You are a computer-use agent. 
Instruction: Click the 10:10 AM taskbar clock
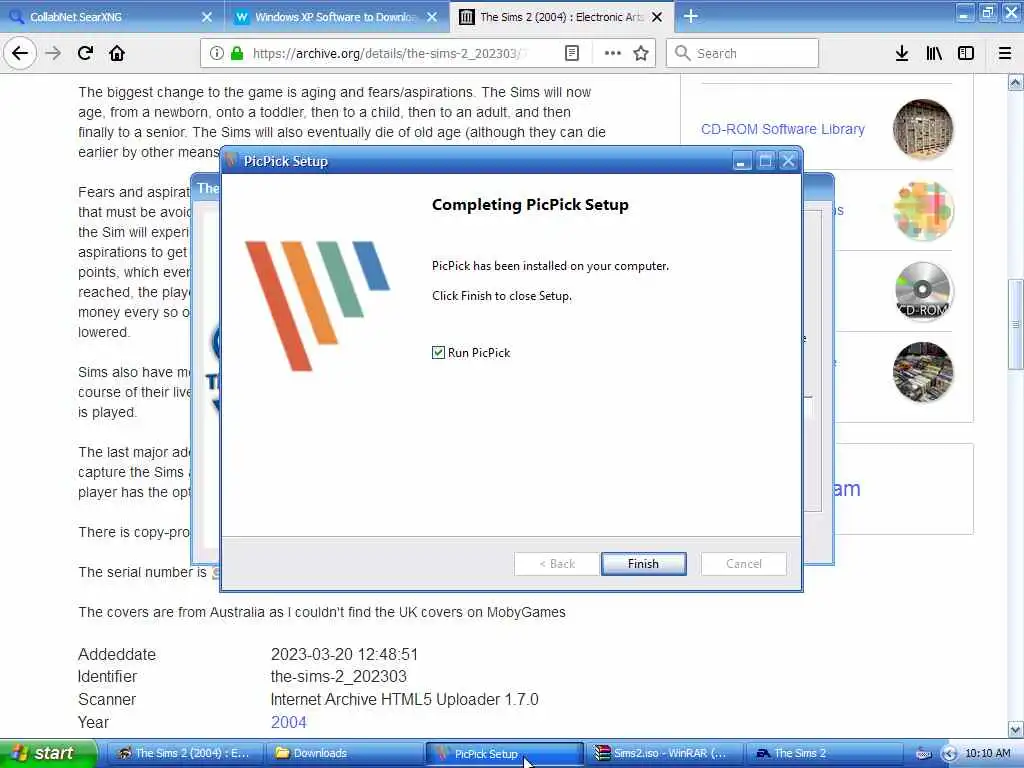click(987, 753)
